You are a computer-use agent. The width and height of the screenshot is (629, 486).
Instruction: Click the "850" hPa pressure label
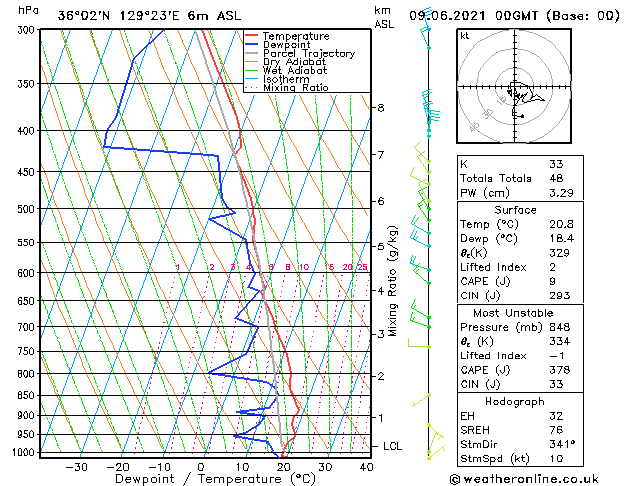point(28,395)
